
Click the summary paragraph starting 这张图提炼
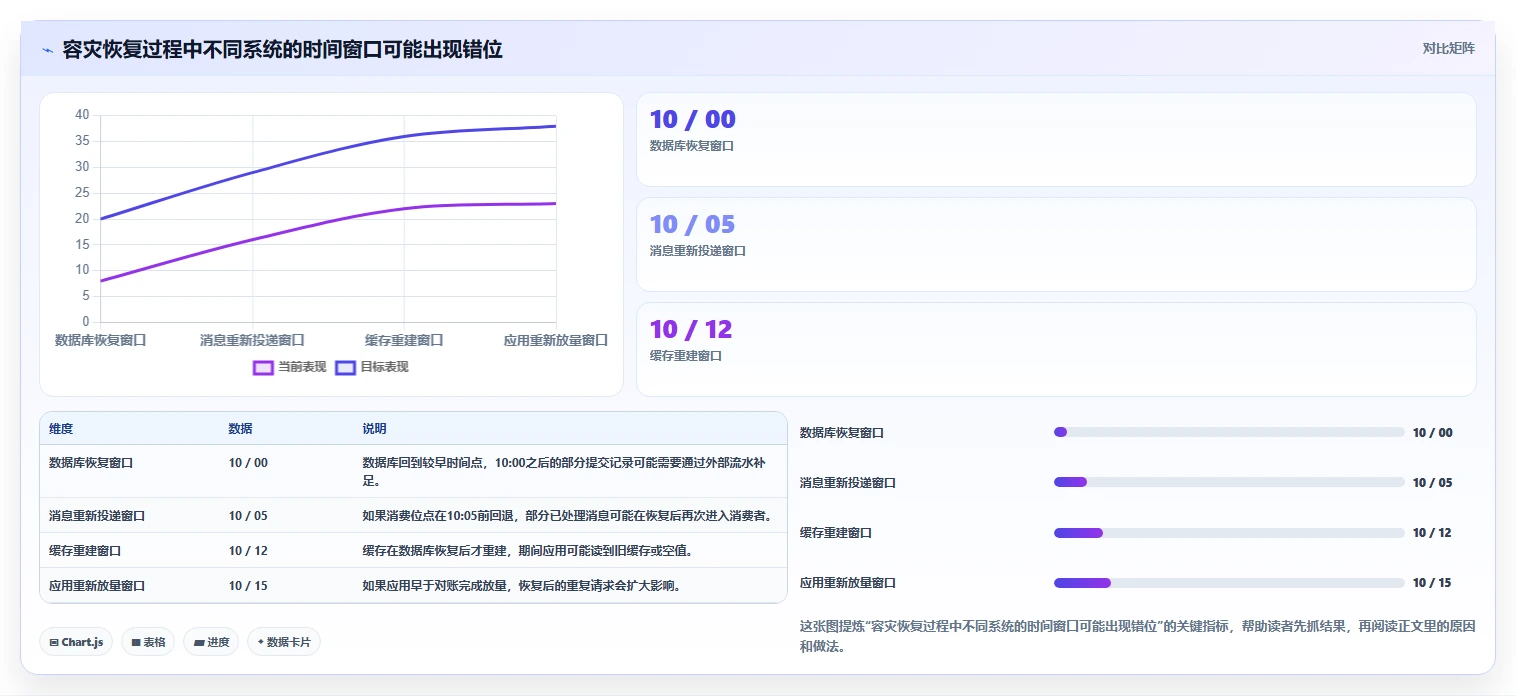click(x=1138, y=636)
